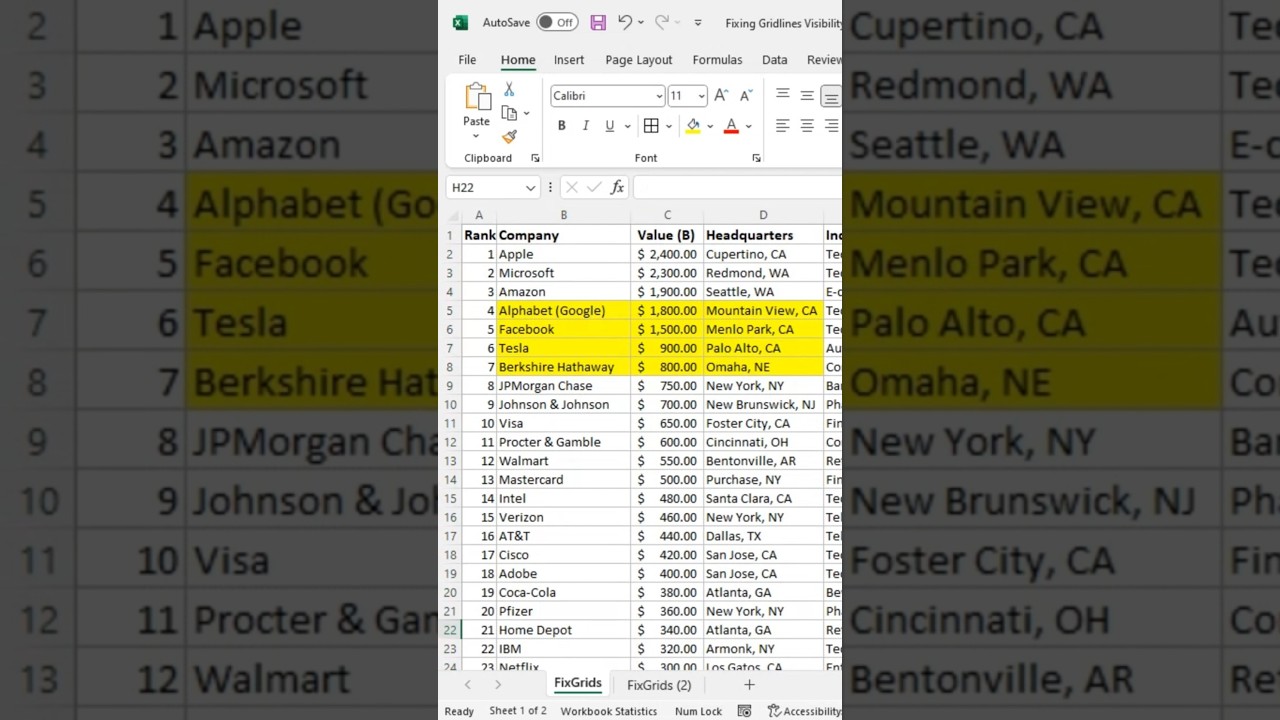Click the Paste clipboard icon

[477, 97]
